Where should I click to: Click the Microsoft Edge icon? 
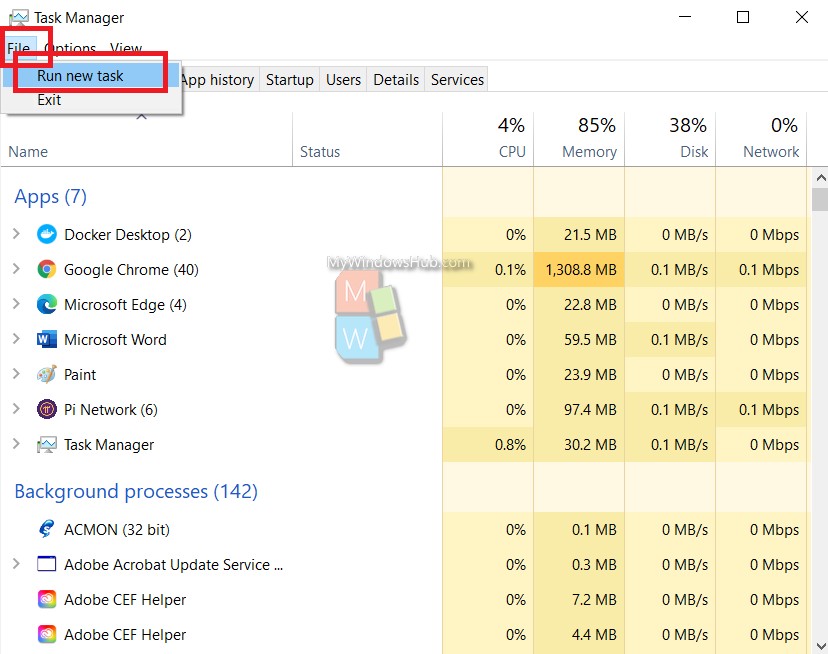[x=46, y=304]
